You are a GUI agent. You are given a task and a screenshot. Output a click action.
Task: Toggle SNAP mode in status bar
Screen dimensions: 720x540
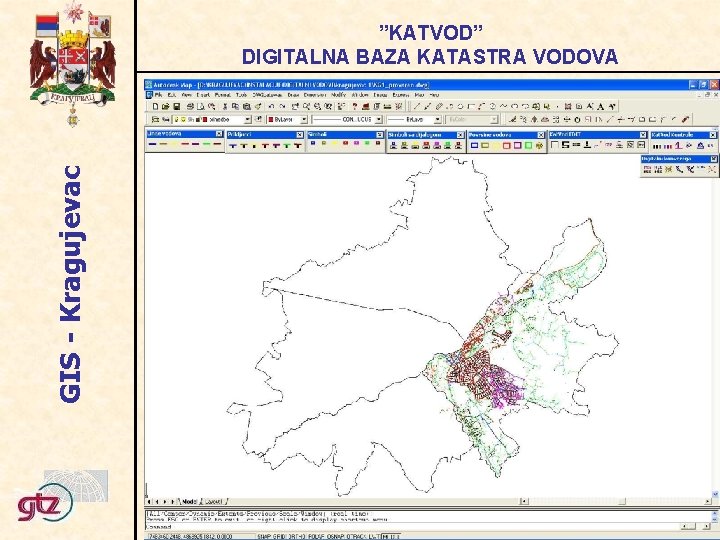tap(265, 536)
